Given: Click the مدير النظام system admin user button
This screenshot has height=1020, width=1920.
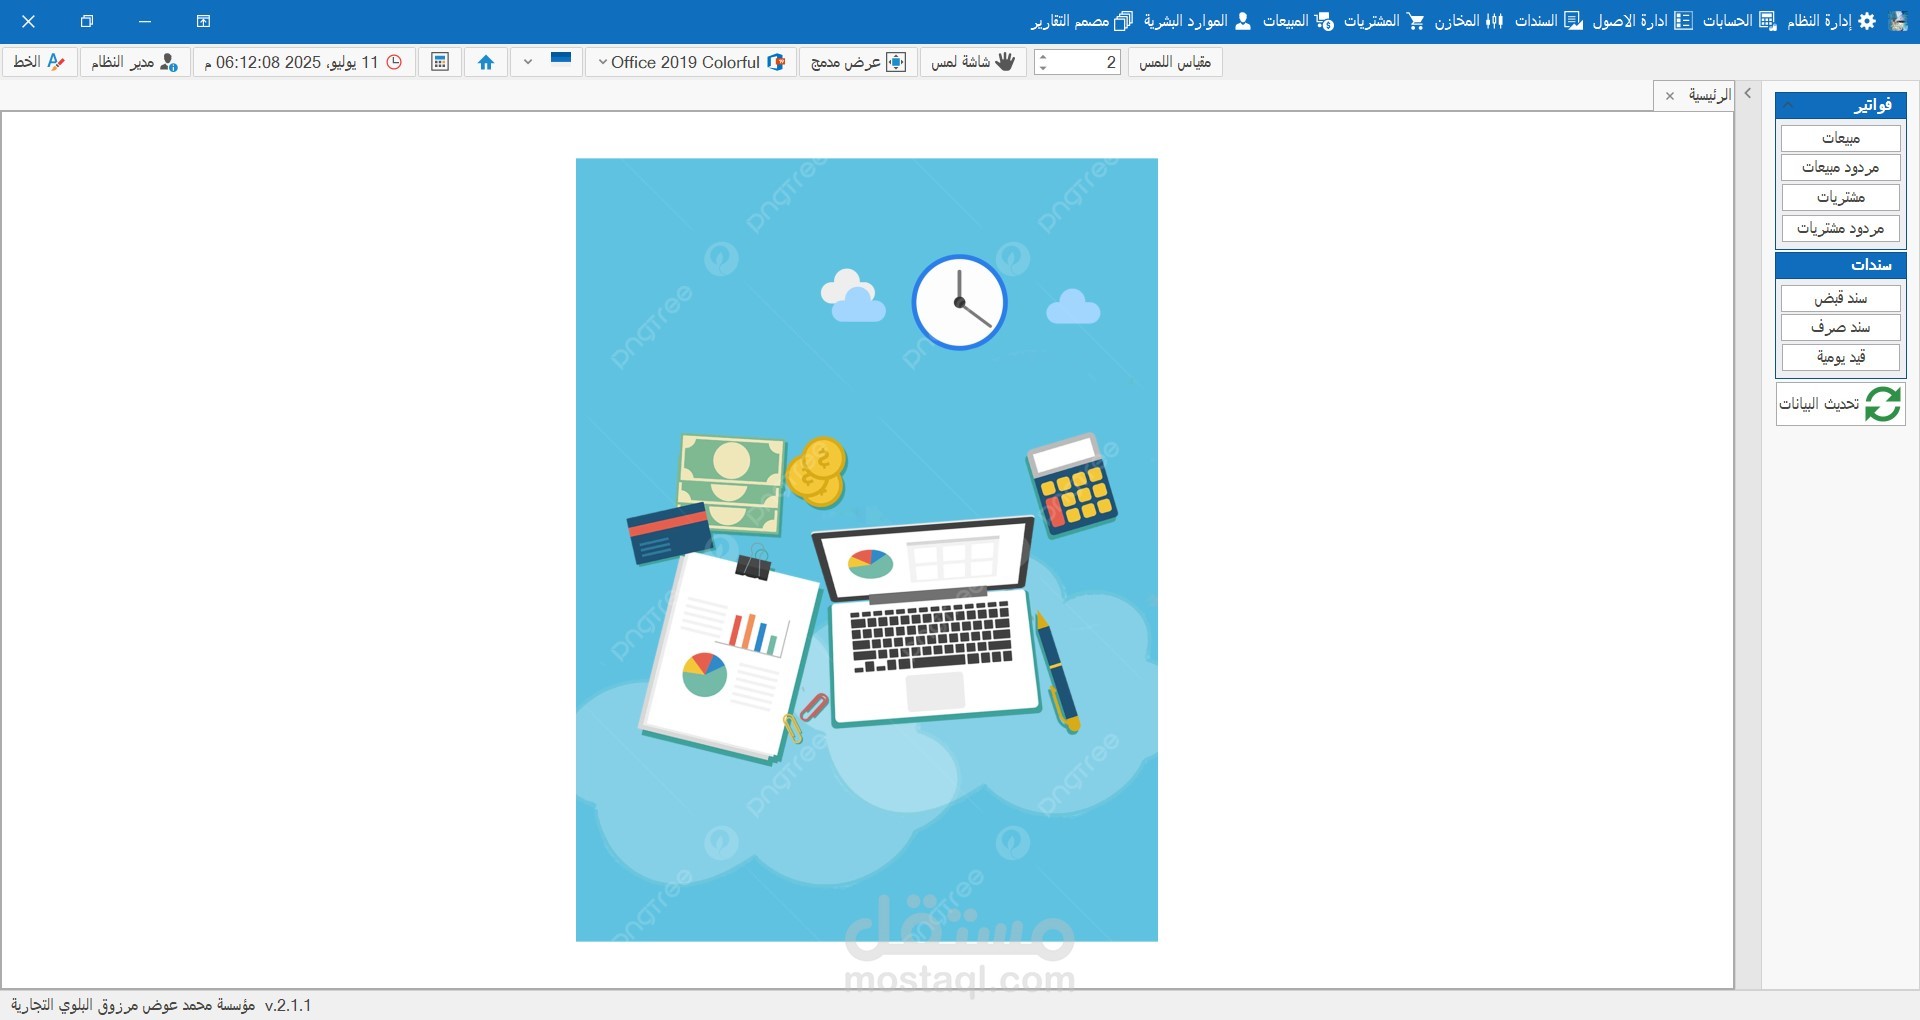Looking at the screenshot, I should click(x=135, y=62).
